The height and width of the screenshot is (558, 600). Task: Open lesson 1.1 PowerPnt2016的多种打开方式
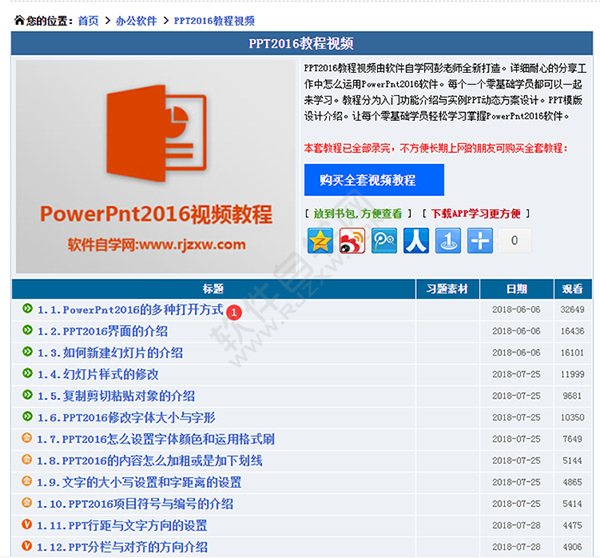tap(130, 309)
